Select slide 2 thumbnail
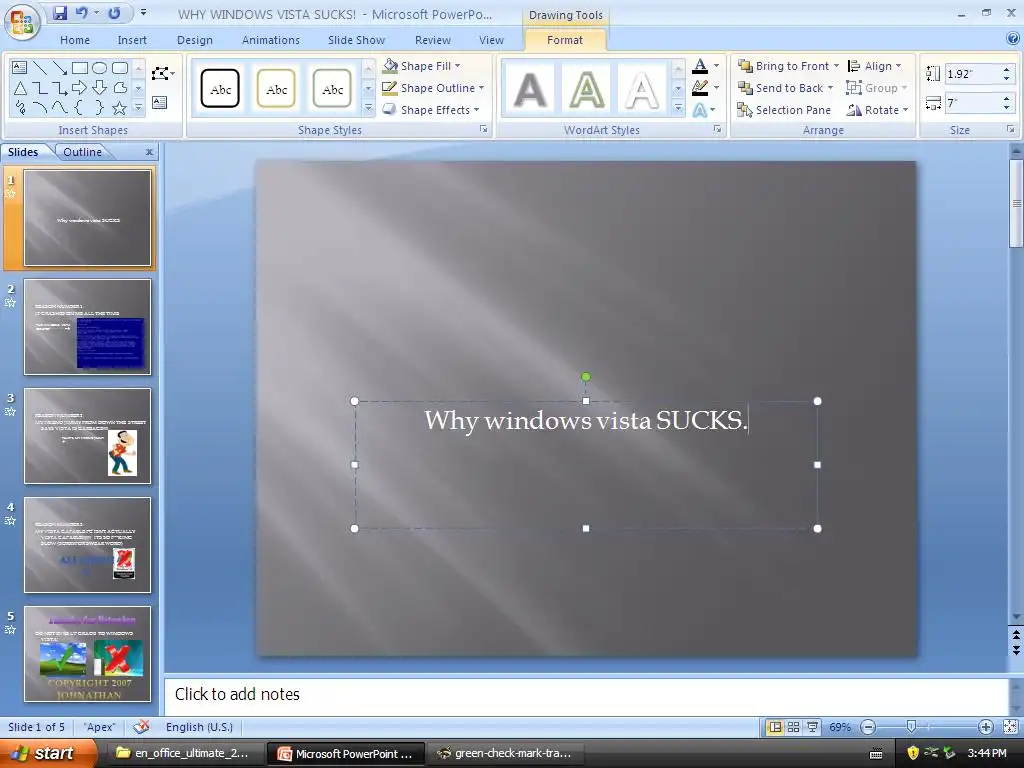Image resolution: width=1024 pixels, height=768 pixels. coord(88,327)
